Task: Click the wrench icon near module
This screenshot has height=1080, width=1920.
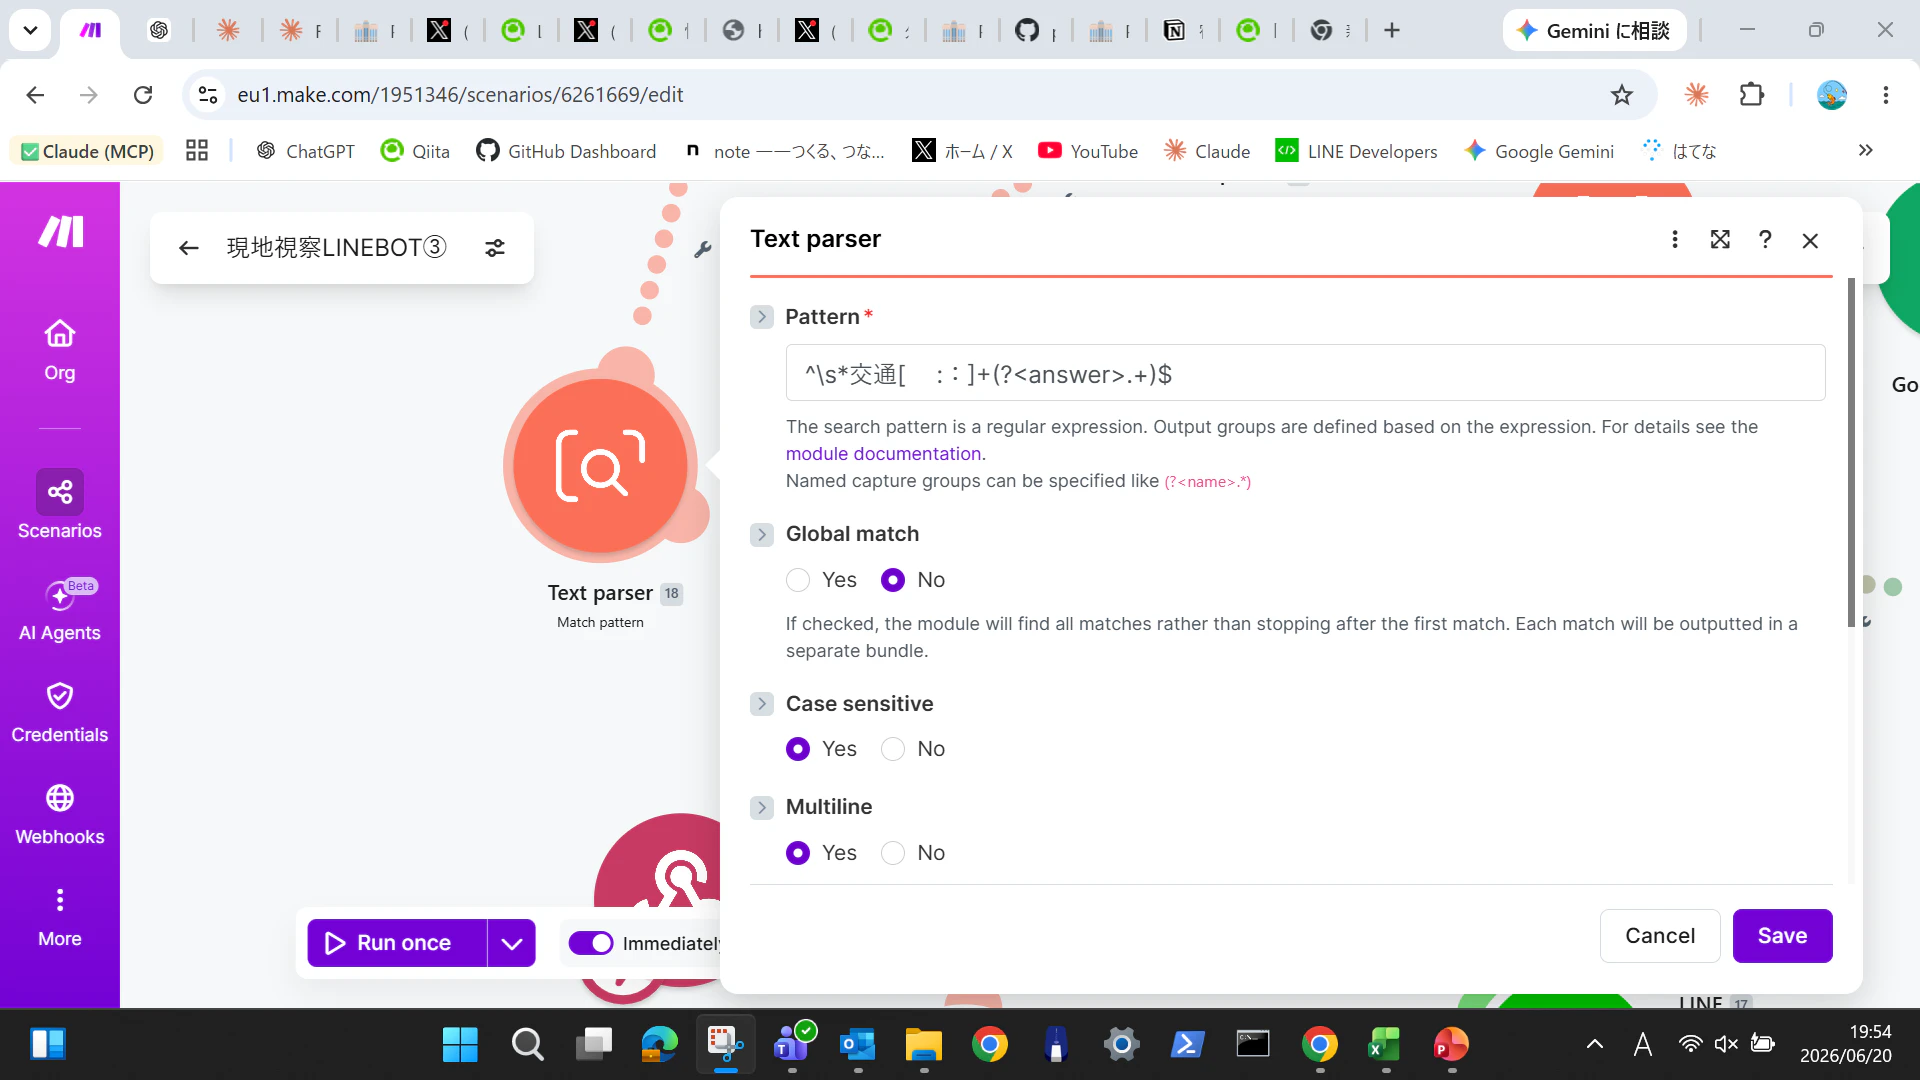Action: tap(703, 250)
